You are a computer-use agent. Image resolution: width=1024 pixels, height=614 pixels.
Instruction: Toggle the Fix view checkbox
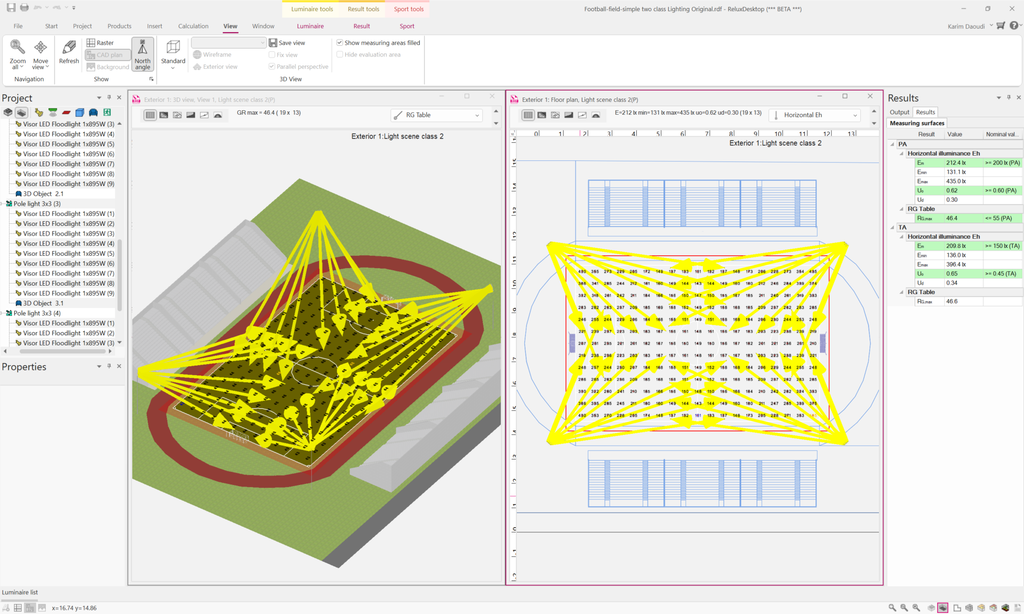coord(273,55)
